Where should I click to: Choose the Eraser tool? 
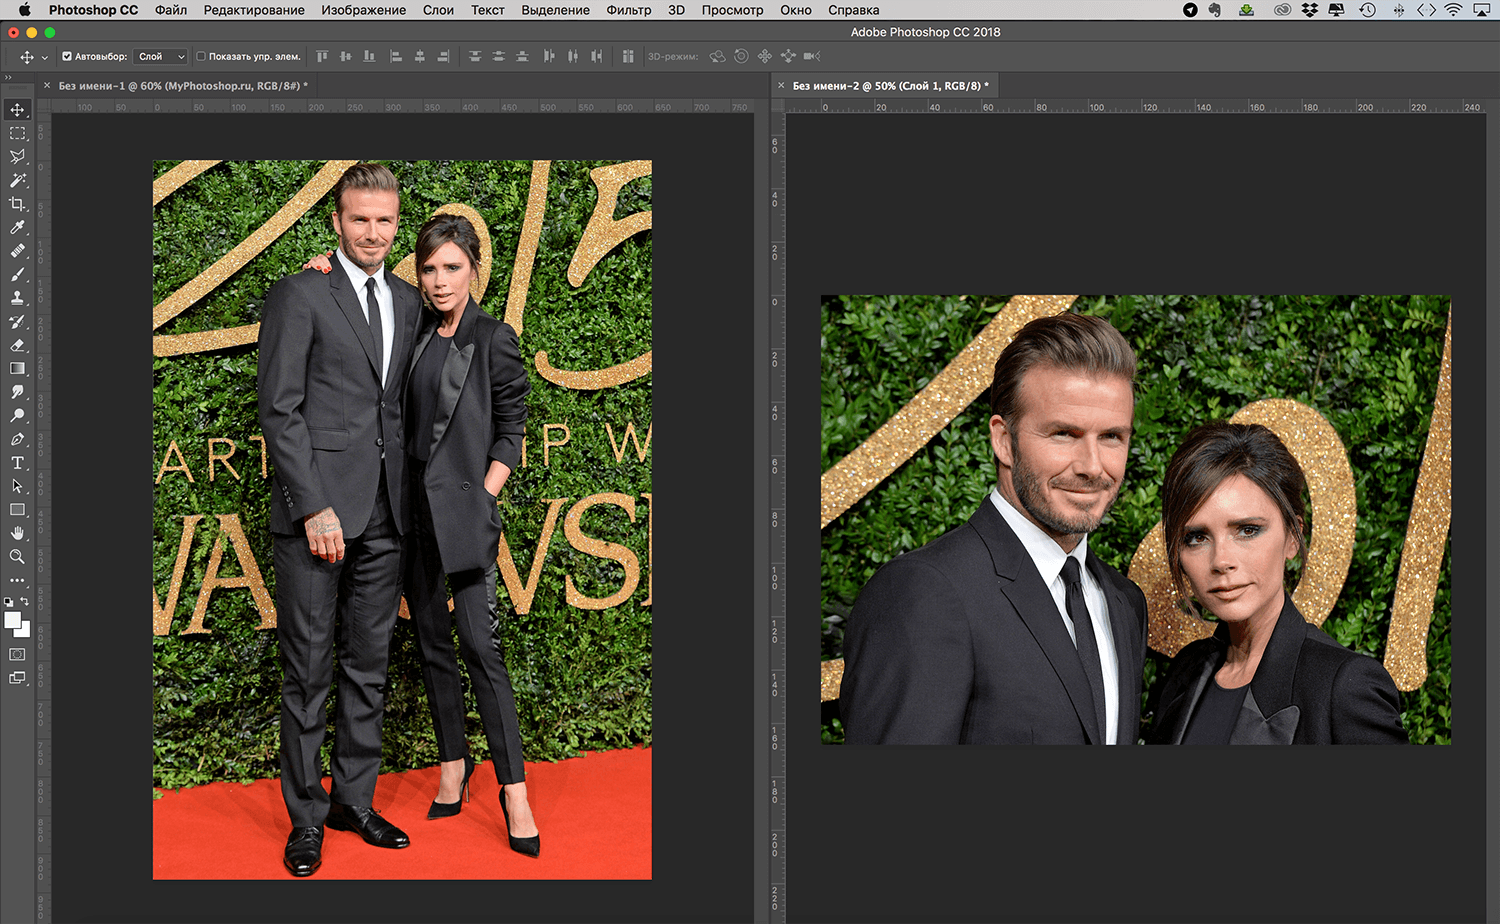tap(17, 345)
